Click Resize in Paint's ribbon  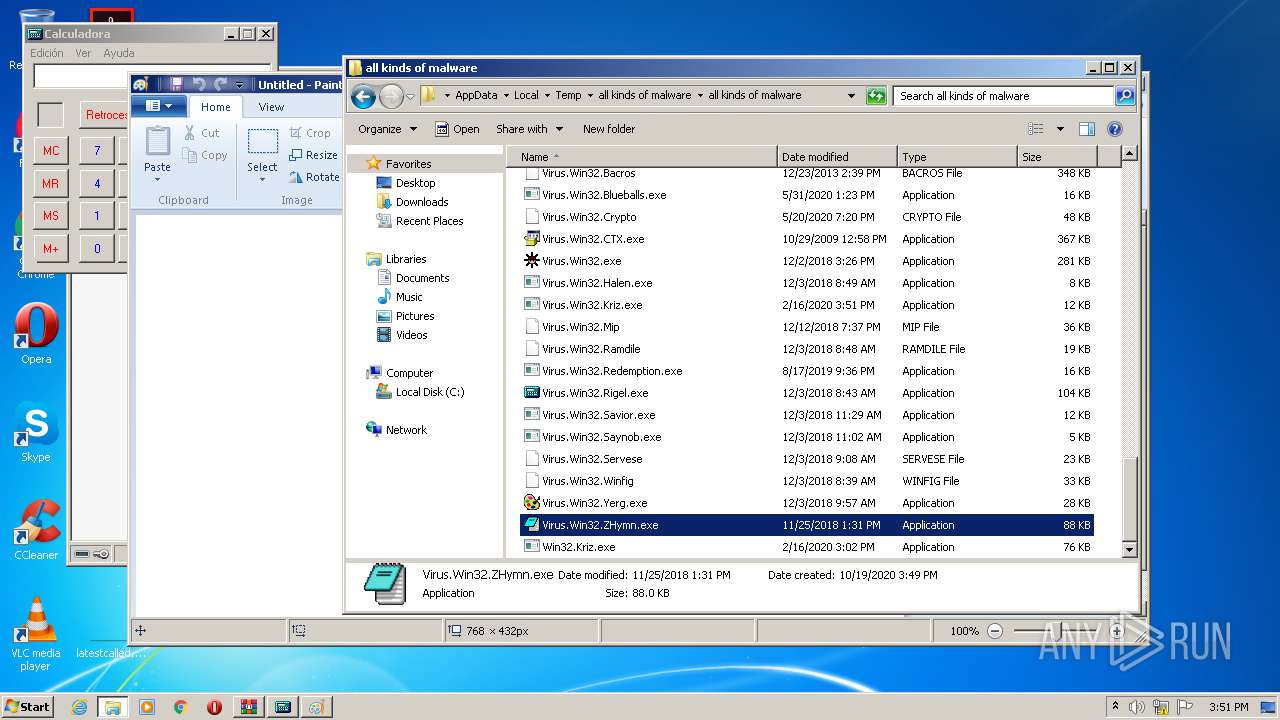coord(313,155)
